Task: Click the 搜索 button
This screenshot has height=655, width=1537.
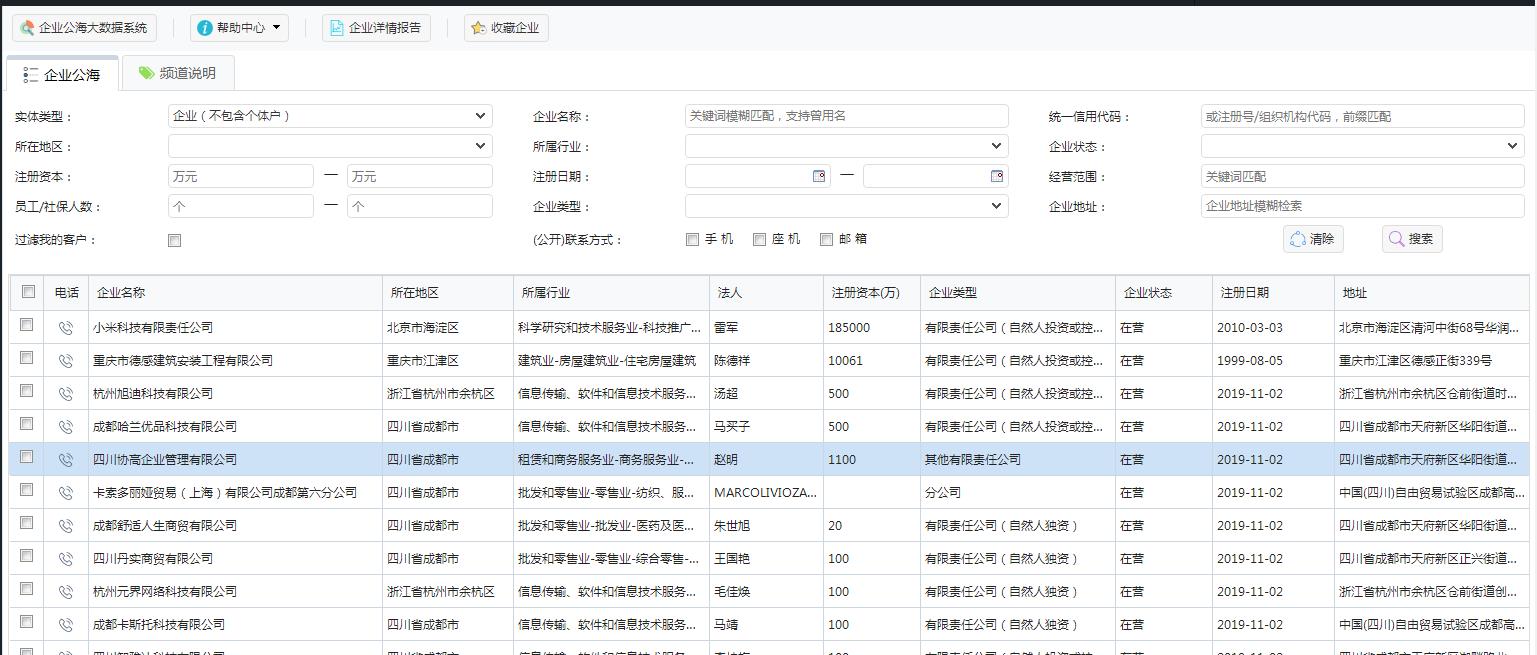Action: coord(1411,239)
